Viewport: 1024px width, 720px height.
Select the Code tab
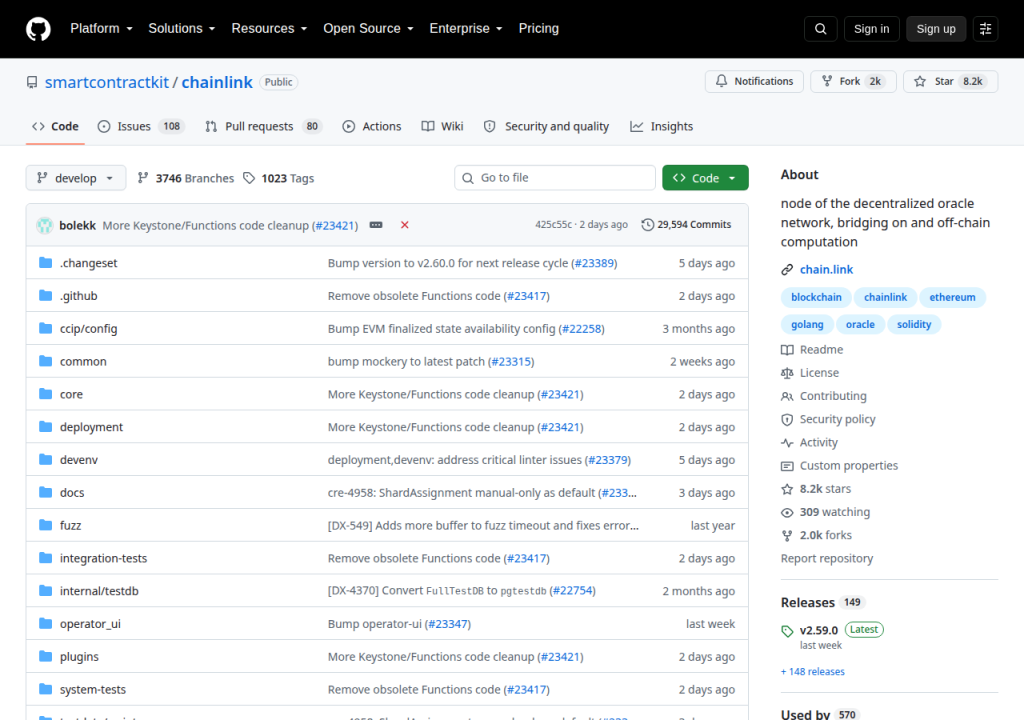coord(56,126)
